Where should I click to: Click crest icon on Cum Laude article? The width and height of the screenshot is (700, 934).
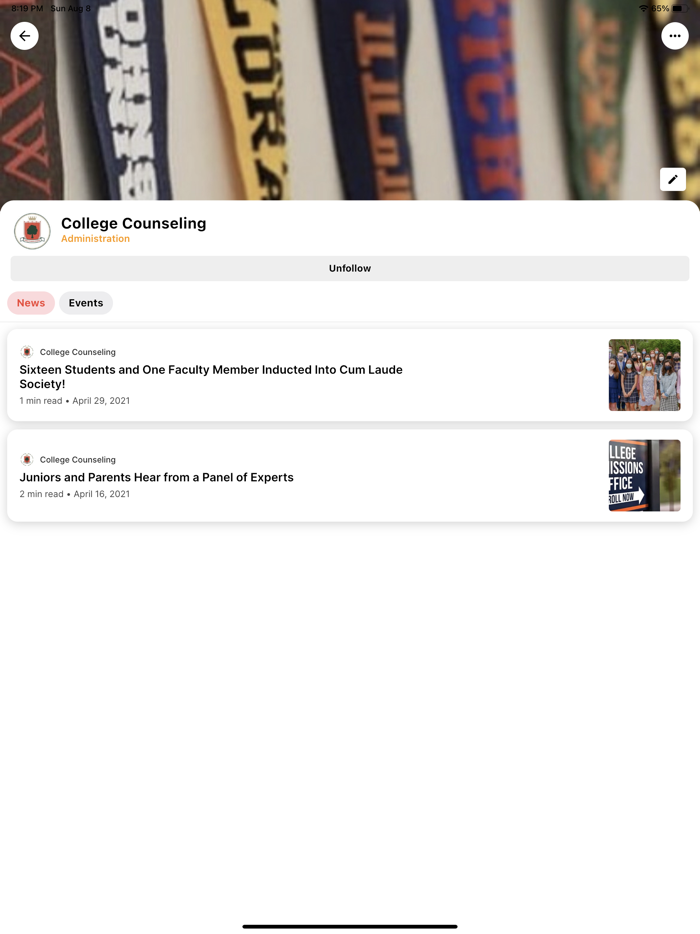click(27, 351)
